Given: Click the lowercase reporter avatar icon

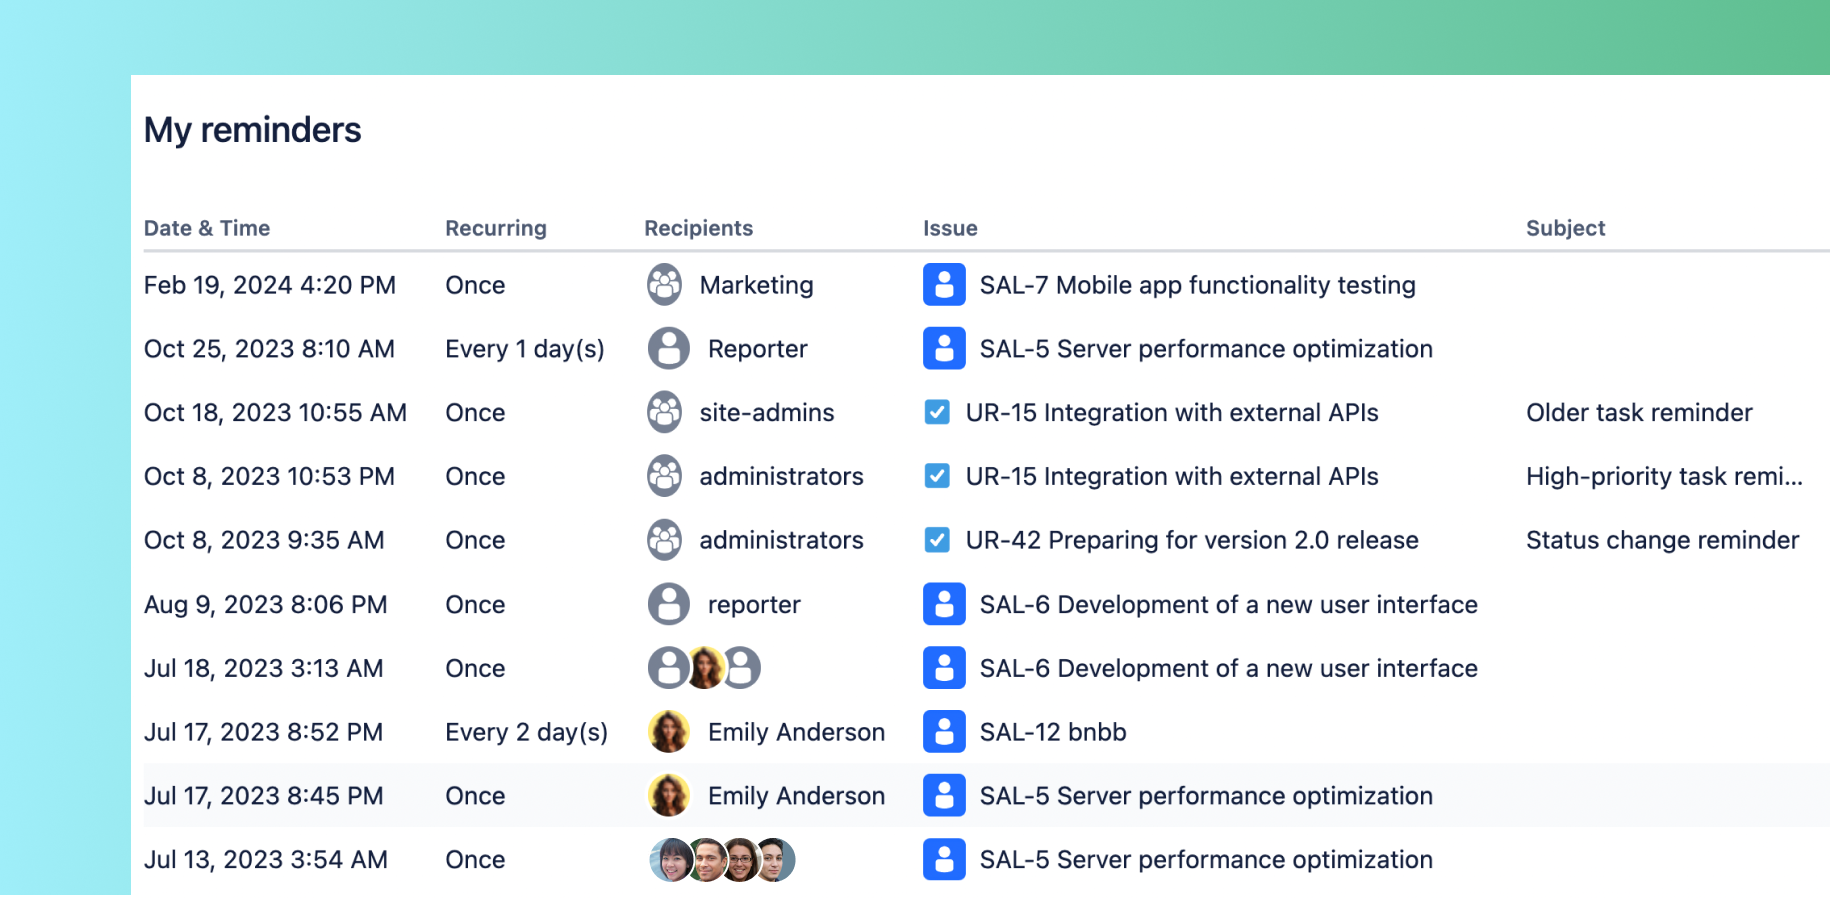Looking at the screenshot, I should click(x=668, y=604).
